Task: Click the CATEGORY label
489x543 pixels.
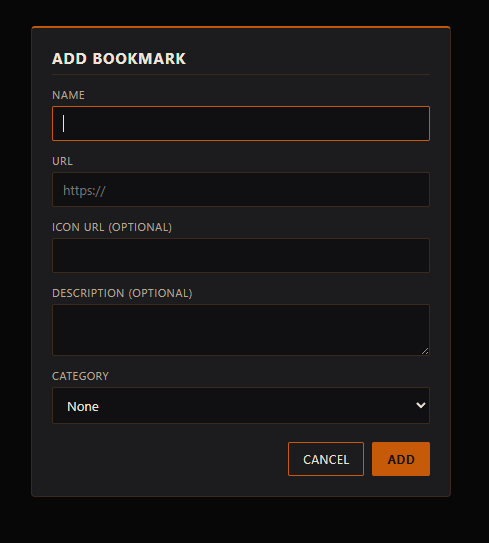Action: tap(80, 376)
